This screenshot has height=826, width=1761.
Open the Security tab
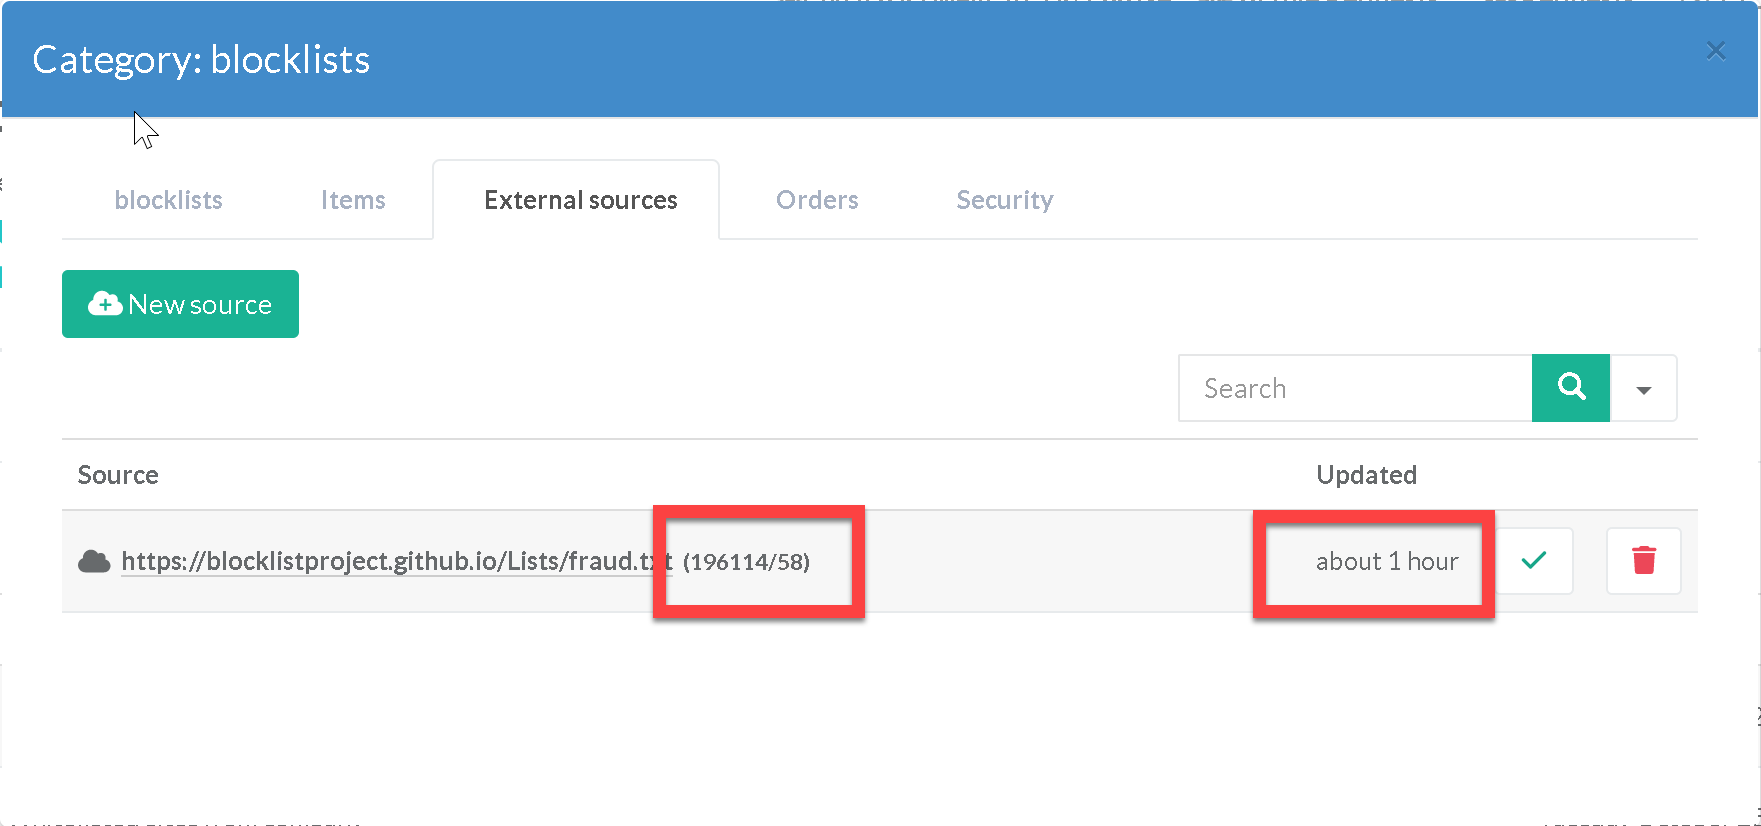click(x=1004, y=200)
